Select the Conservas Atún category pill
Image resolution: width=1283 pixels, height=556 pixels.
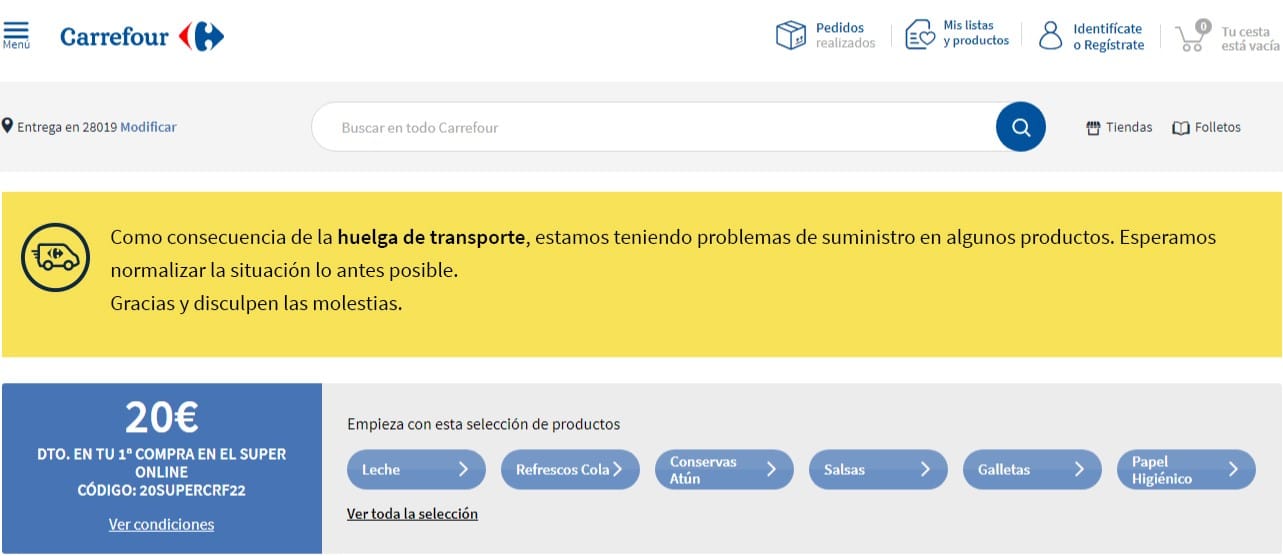(x=724, y=469)
